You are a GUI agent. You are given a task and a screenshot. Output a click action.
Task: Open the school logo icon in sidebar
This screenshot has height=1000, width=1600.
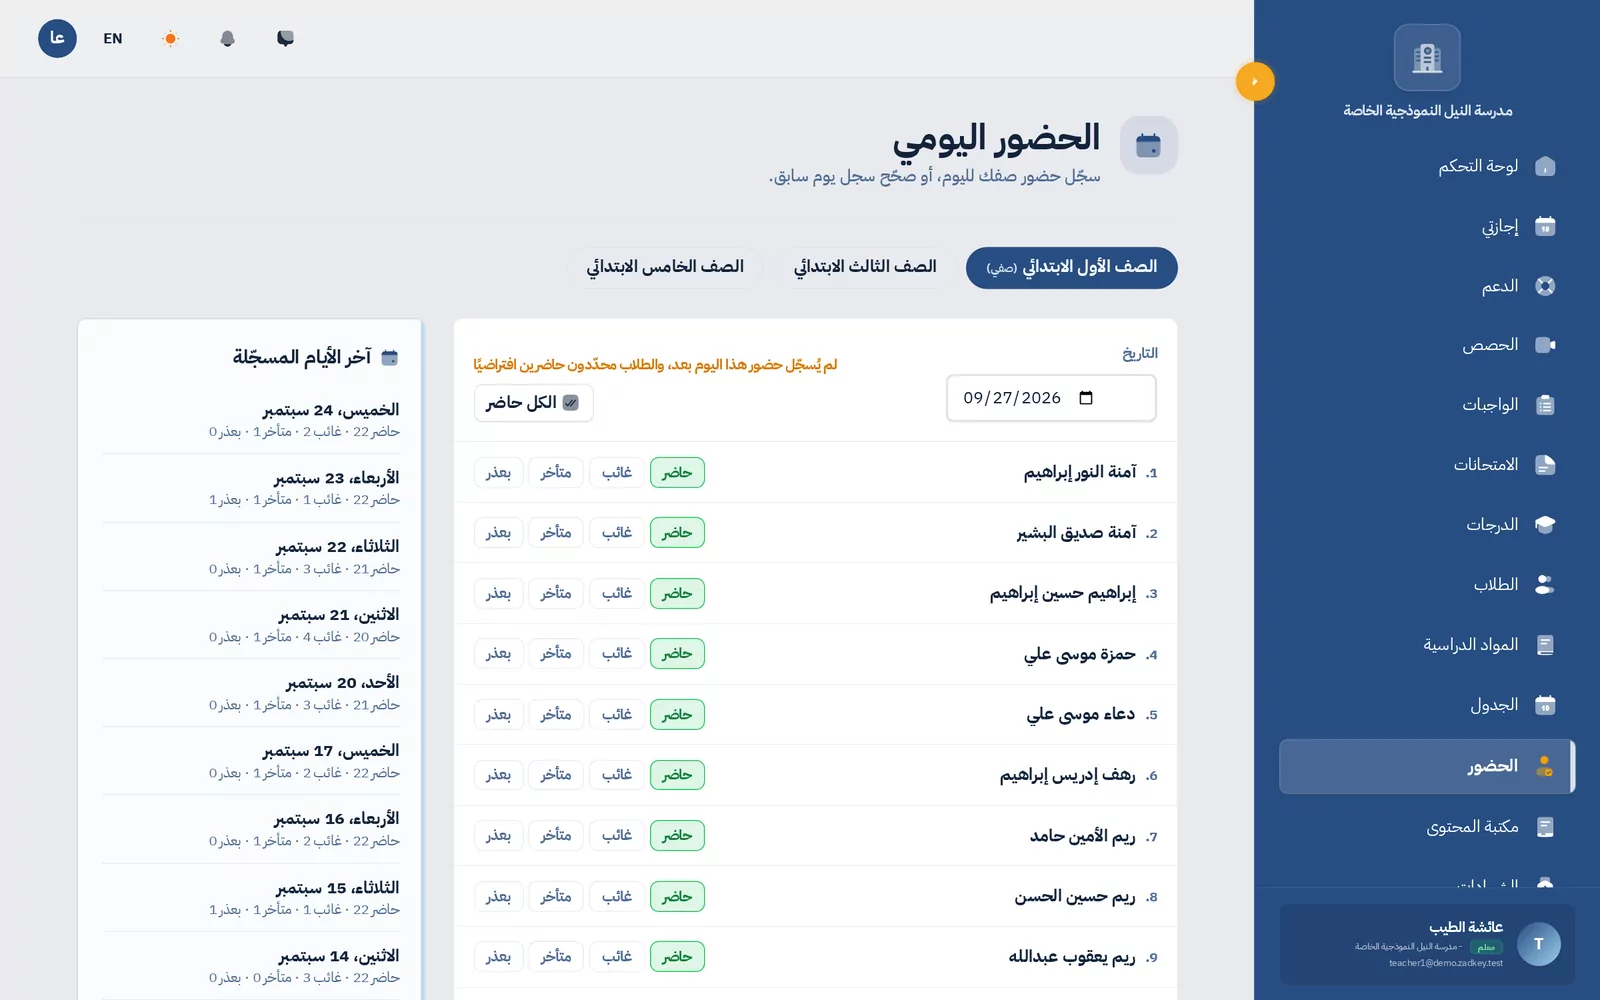[1427, 58]
